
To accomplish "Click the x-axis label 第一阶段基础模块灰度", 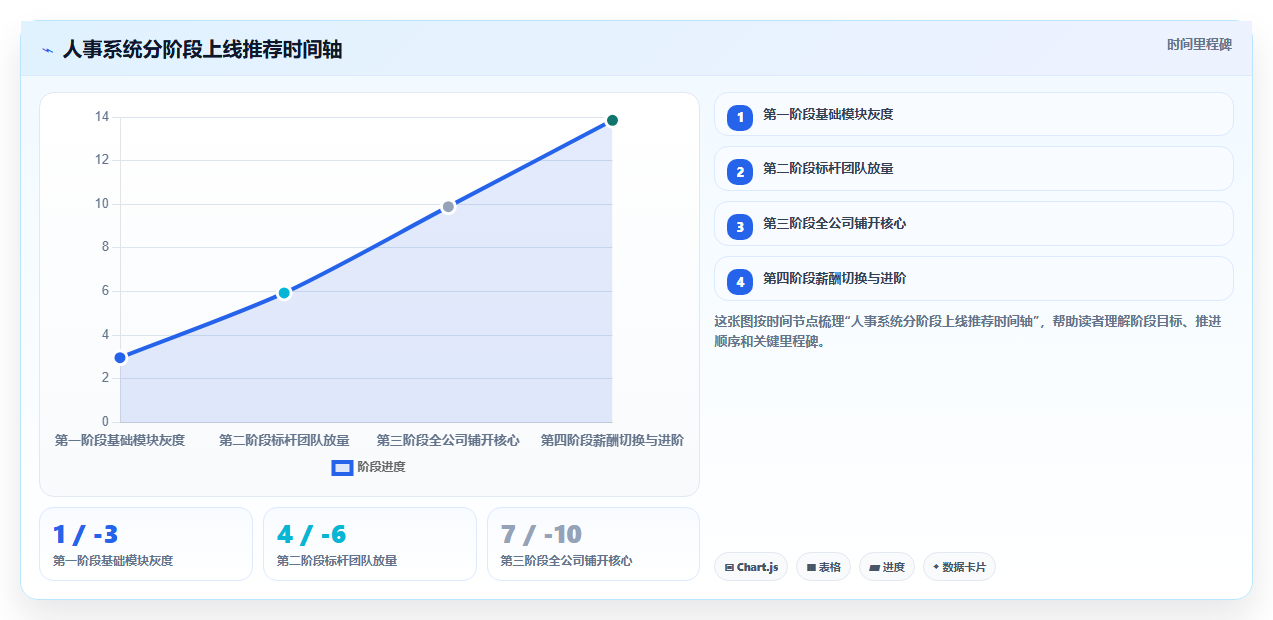I will (120, 440).
